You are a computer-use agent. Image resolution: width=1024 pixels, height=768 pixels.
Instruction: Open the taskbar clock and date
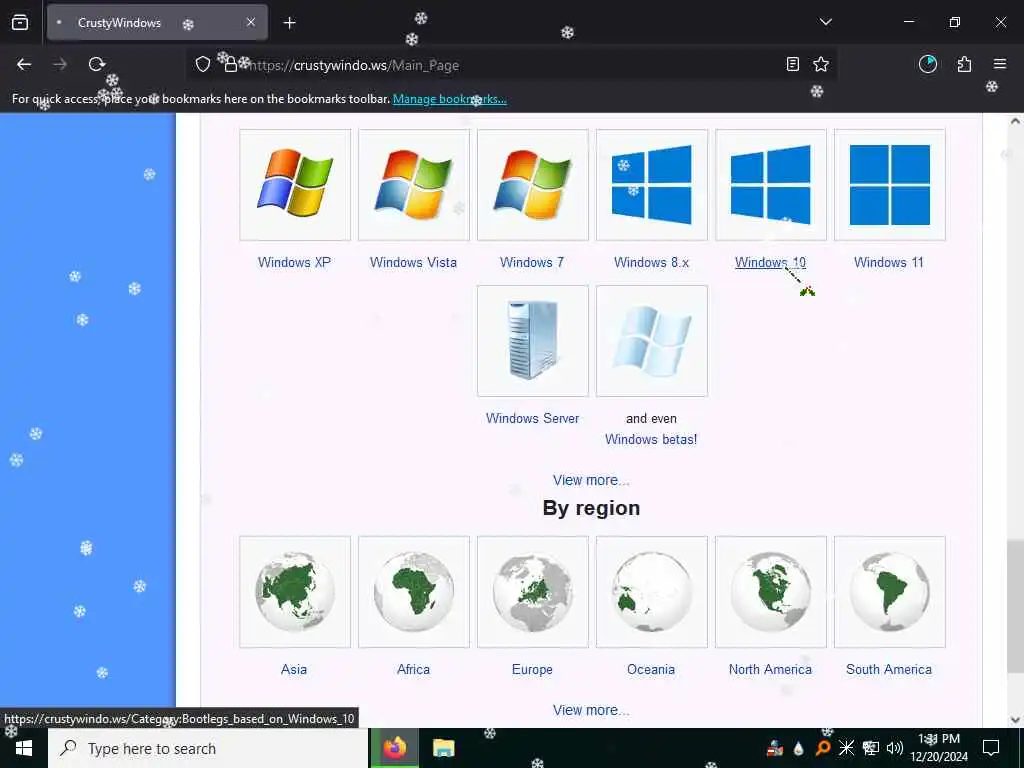tap(939, 748)
